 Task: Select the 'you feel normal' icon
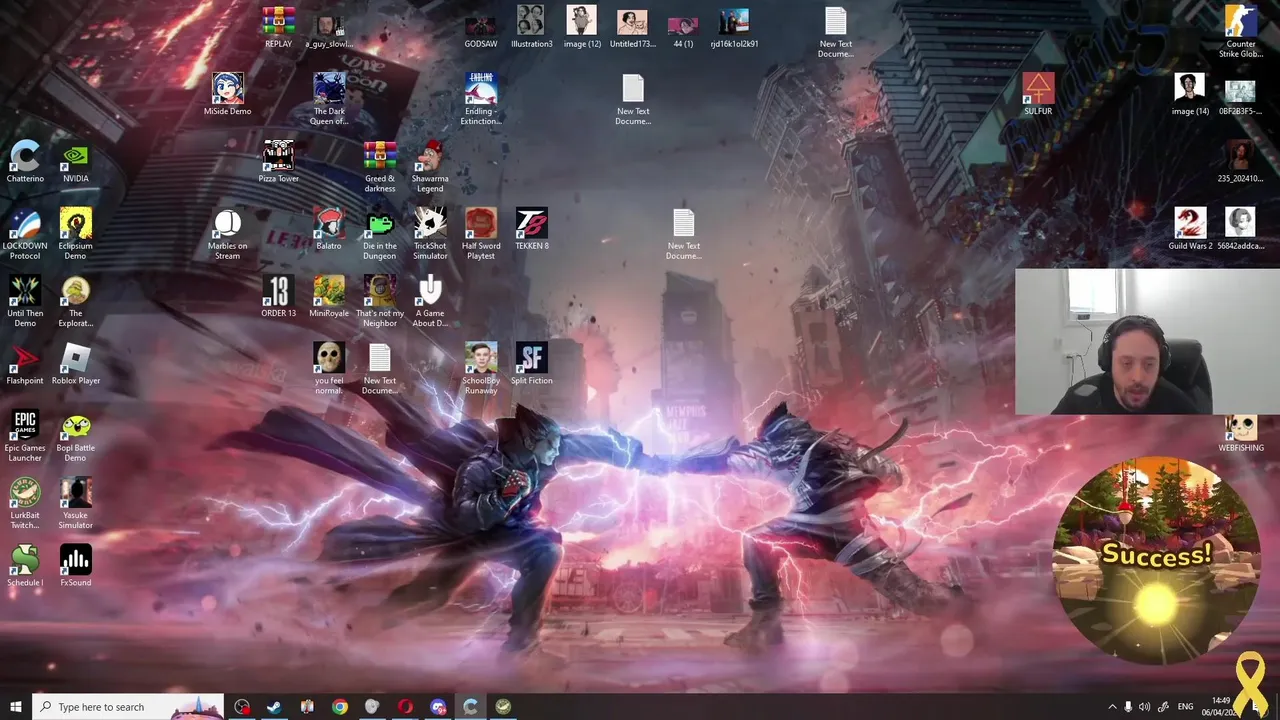(x=329, y=367)
